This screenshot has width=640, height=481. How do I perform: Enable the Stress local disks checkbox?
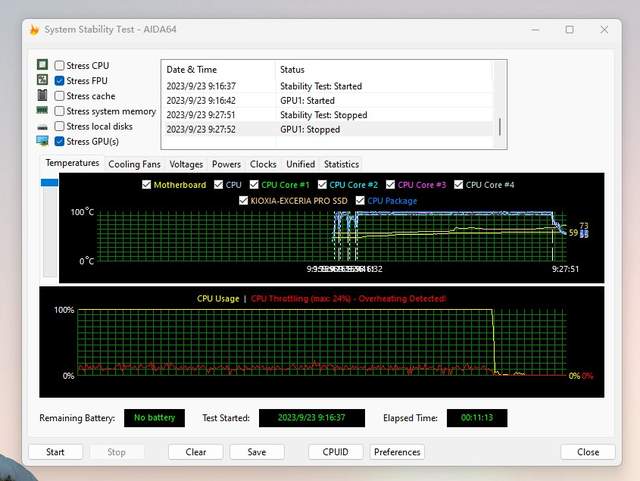pos(60,126)
